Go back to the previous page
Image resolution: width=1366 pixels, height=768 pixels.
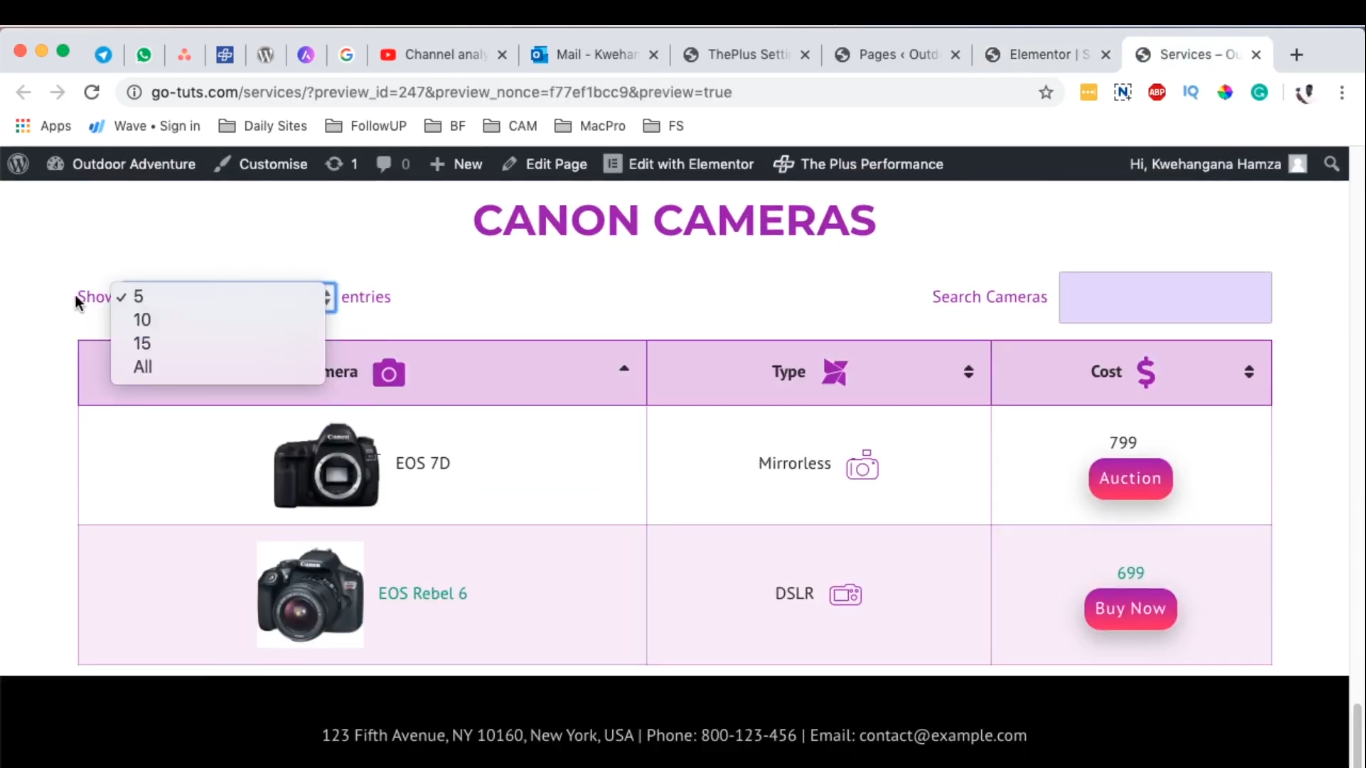23,92
